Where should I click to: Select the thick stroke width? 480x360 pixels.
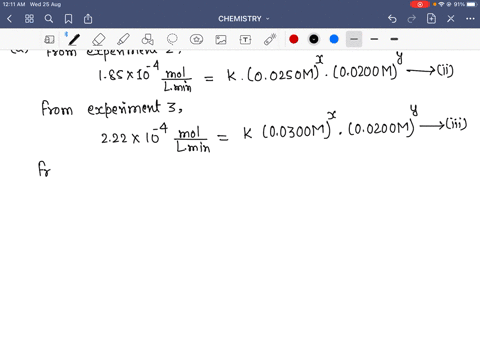pos(394,39)
